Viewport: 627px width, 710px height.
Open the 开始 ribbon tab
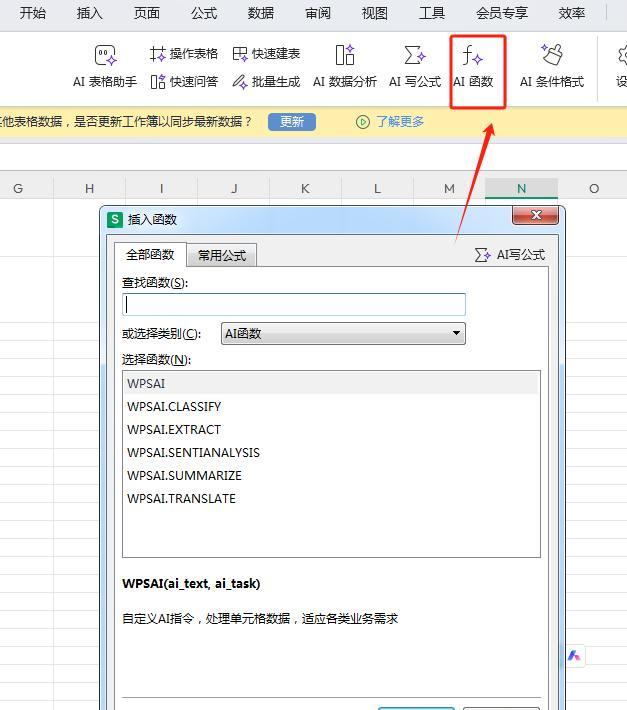pyautogui.click(x=33, y=14)
